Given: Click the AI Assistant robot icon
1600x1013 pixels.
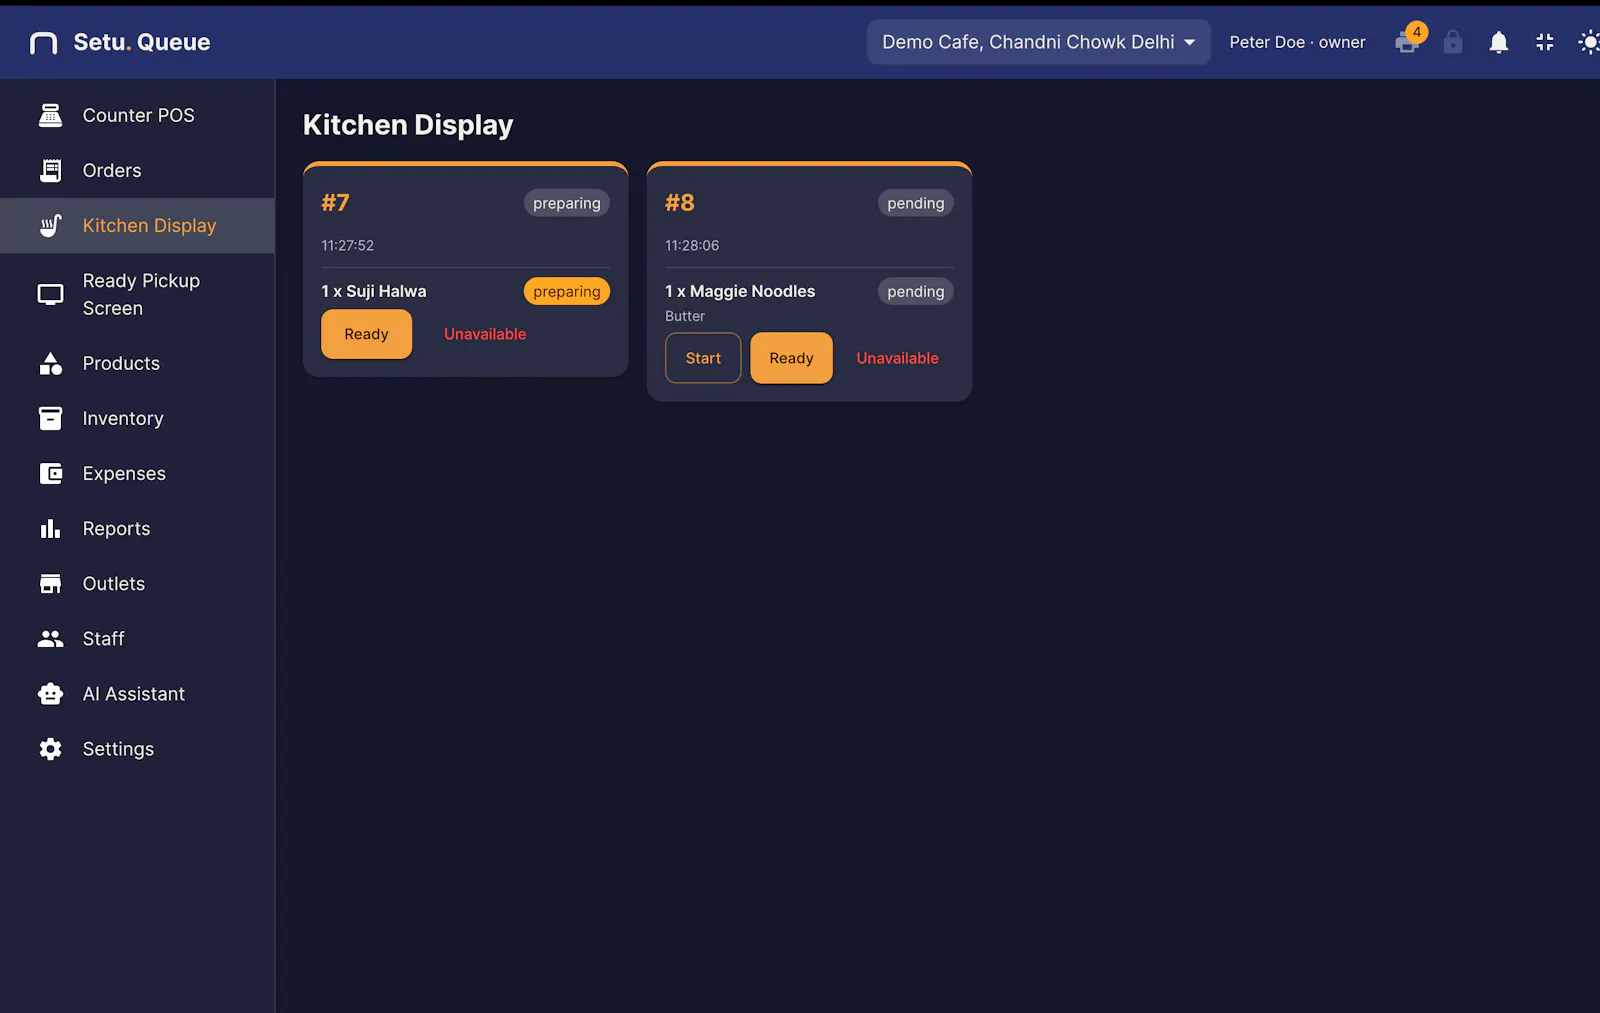Looking at the screenshot, I should click(50, 693).
